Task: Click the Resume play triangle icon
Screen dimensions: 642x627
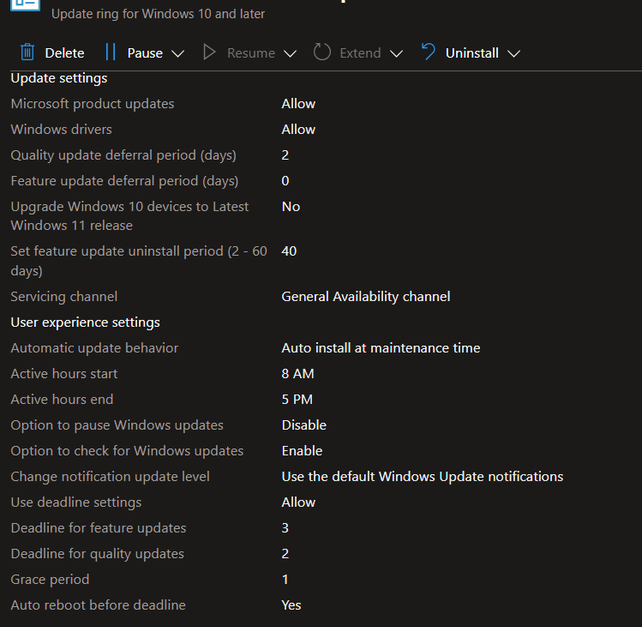Action: point(209,52)
